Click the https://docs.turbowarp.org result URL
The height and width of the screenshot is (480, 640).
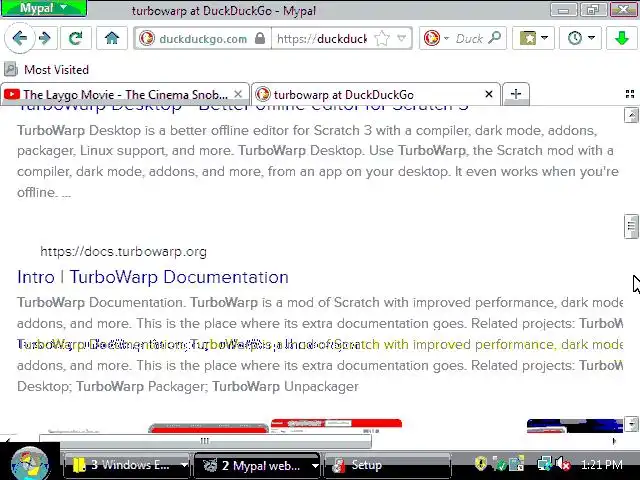point(123,251)
